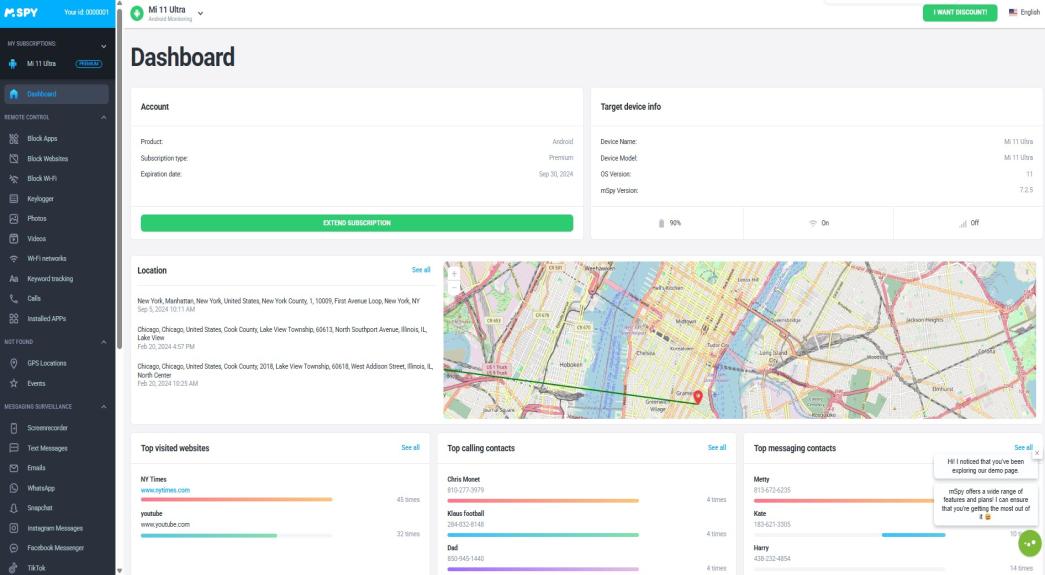Open the Photos section icon
The height and width of the screenshot is (575, 1045).
pyautogui.click(x=14, y=219)
